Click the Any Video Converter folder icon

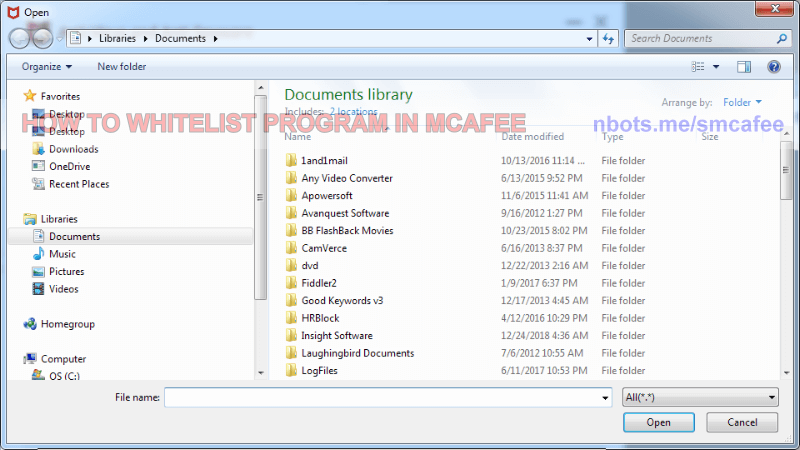[x=291, y=178]
